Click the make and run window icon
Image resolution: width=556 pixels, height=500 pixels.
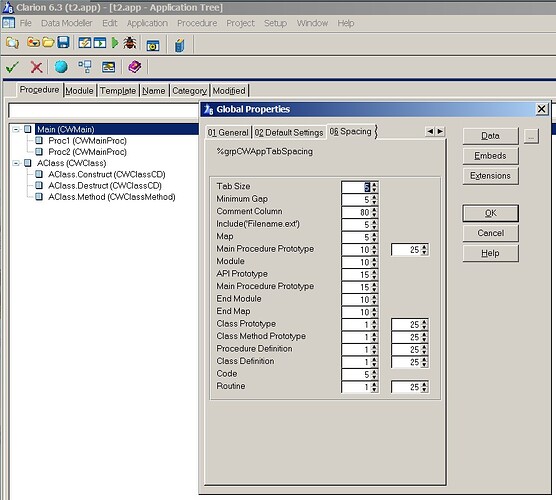[100, 43]
